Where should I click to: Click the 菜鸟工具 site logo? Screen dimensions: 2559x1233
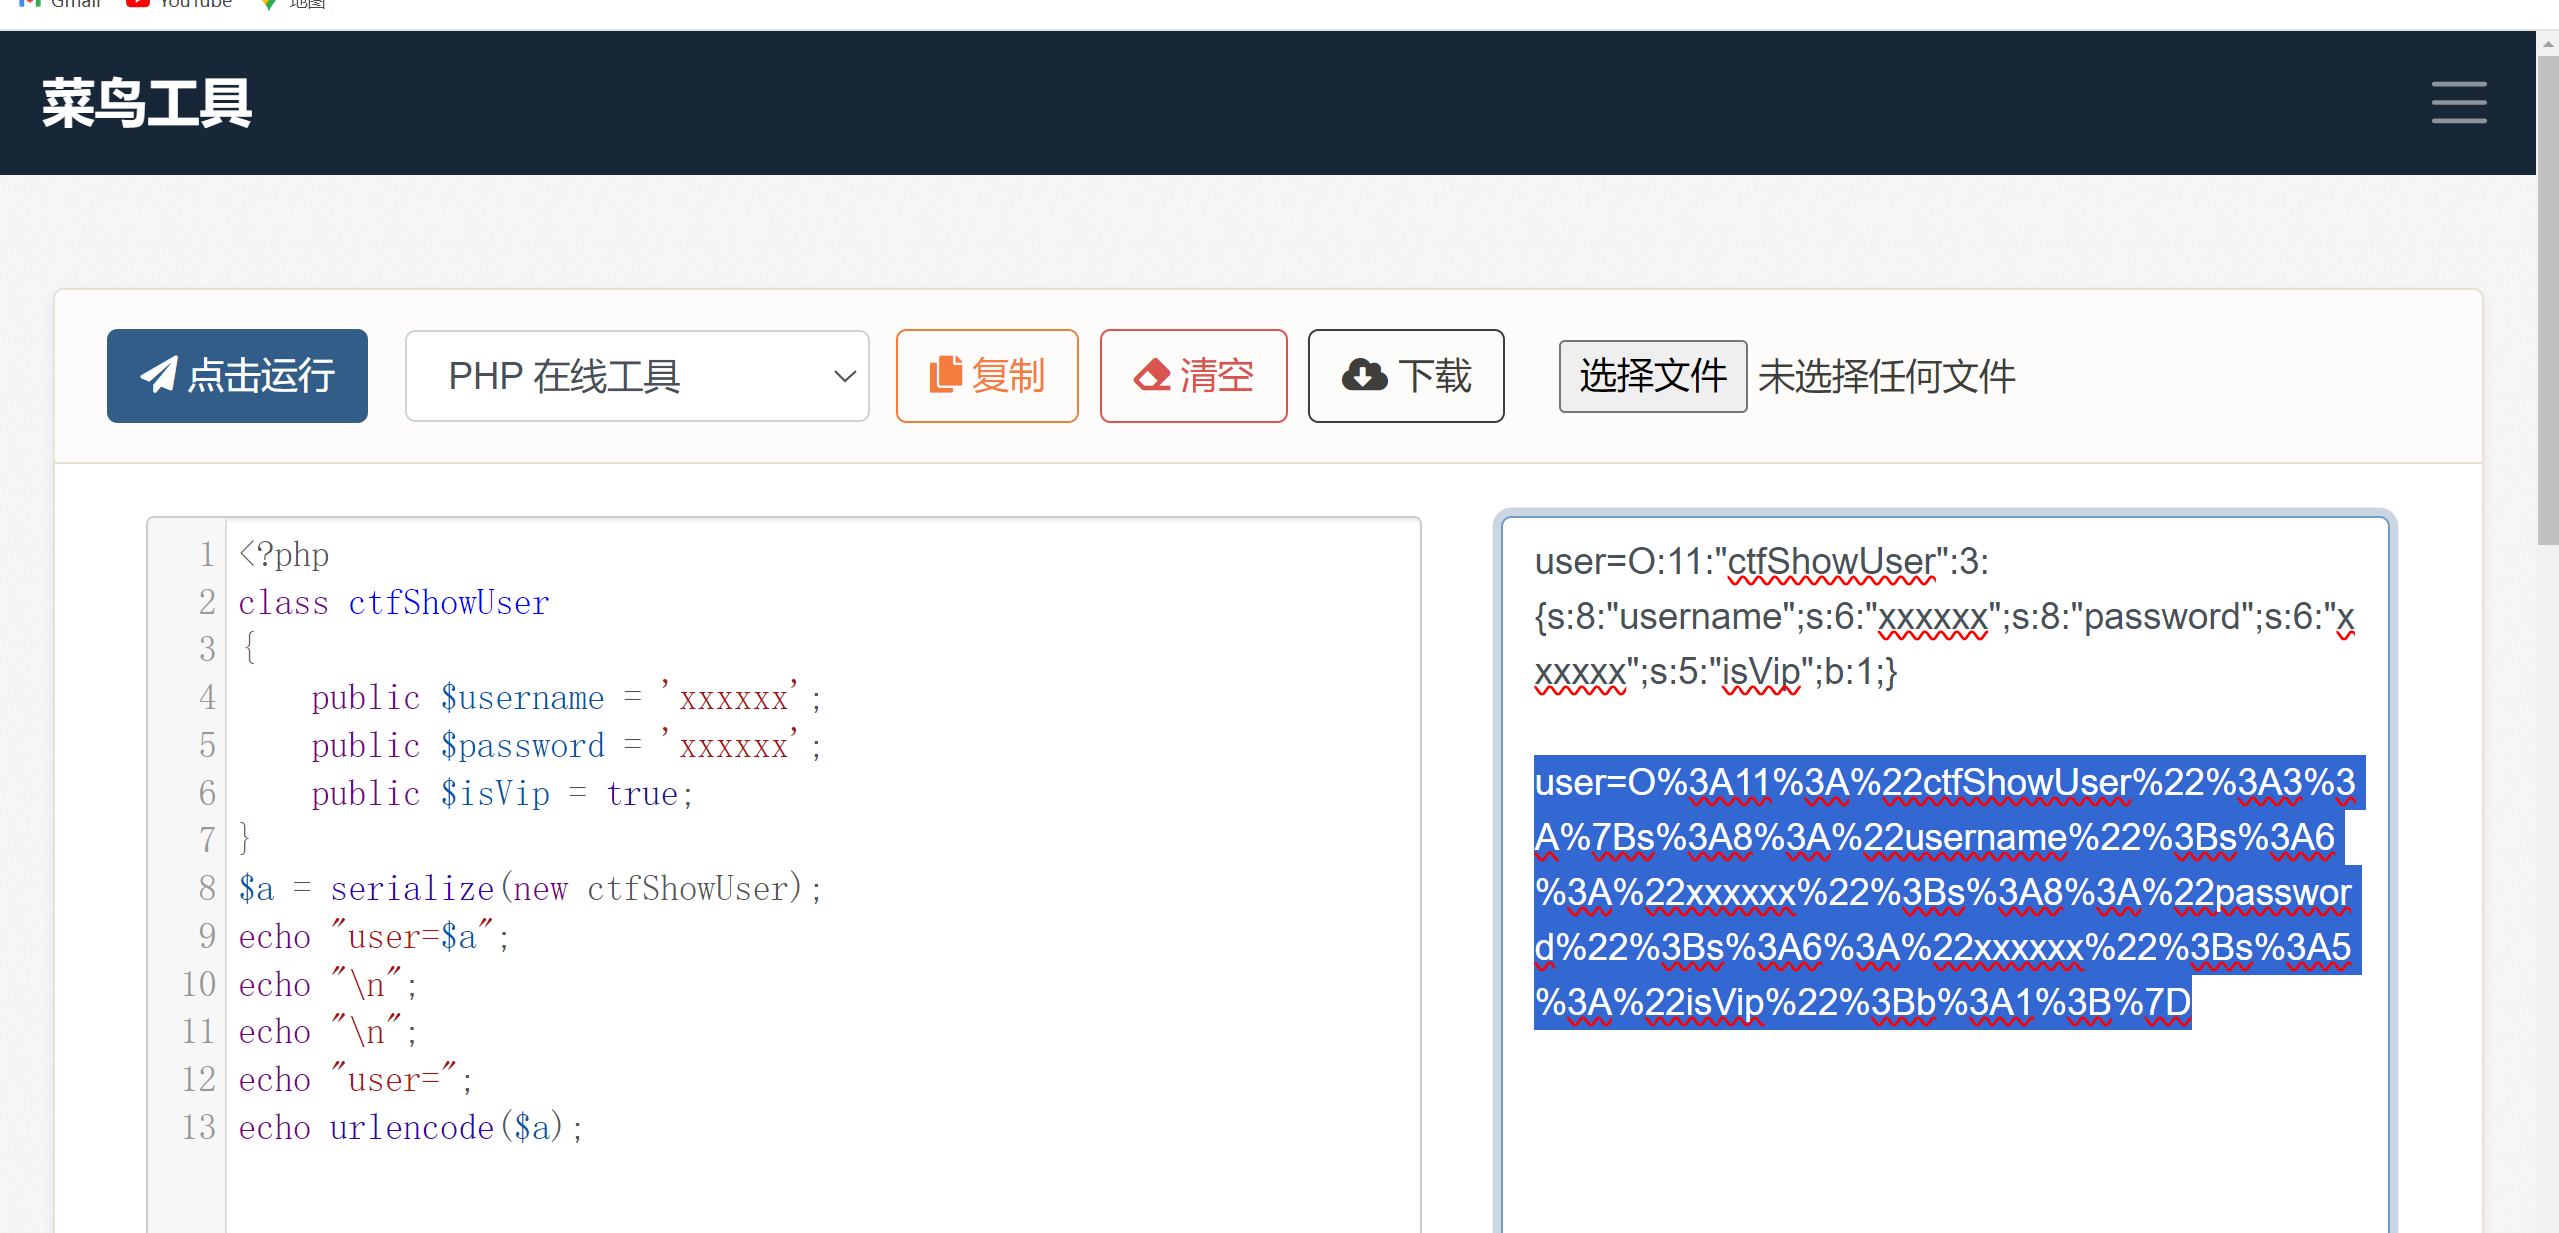click(147, 103)
